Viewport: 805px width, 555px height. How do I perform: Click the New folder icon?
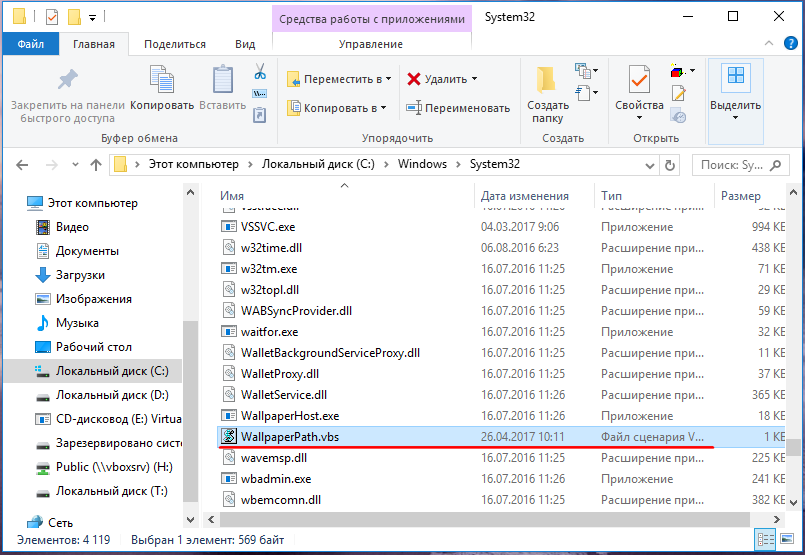pos(546,80)
